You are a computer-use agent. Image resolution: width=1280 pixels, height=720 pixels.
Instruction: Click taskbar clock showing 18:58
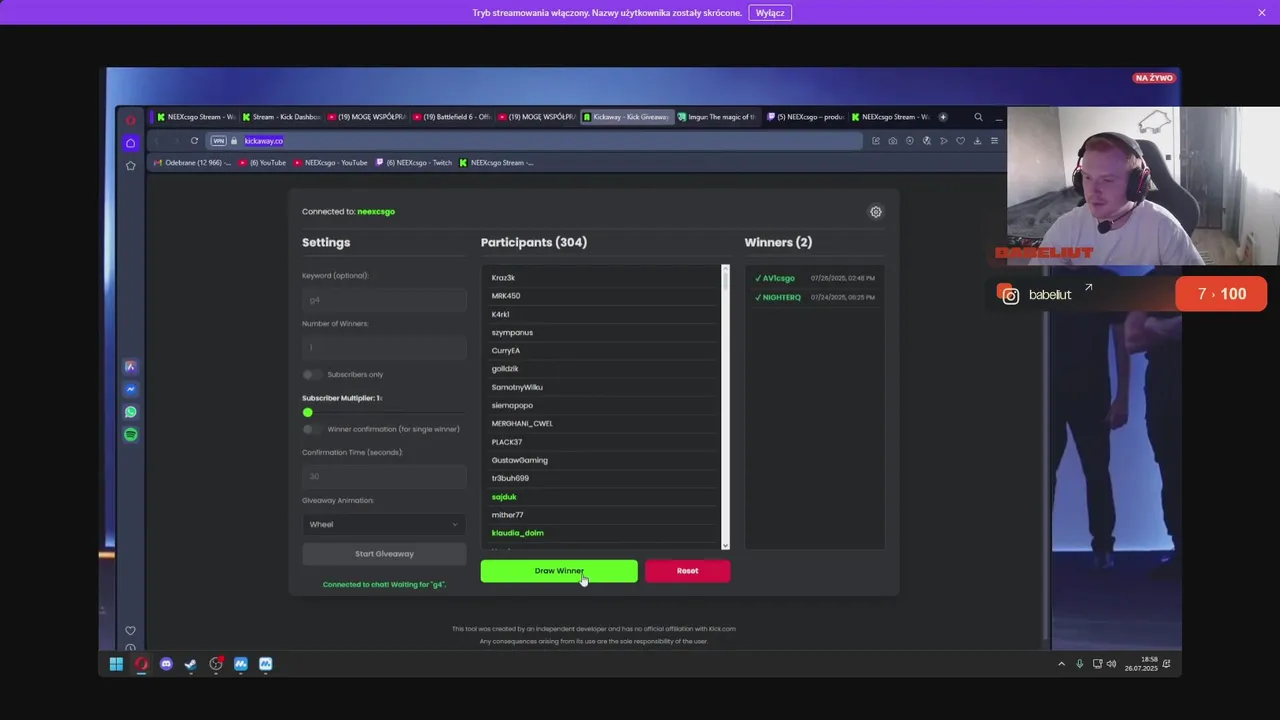(x=1141, y=664)
